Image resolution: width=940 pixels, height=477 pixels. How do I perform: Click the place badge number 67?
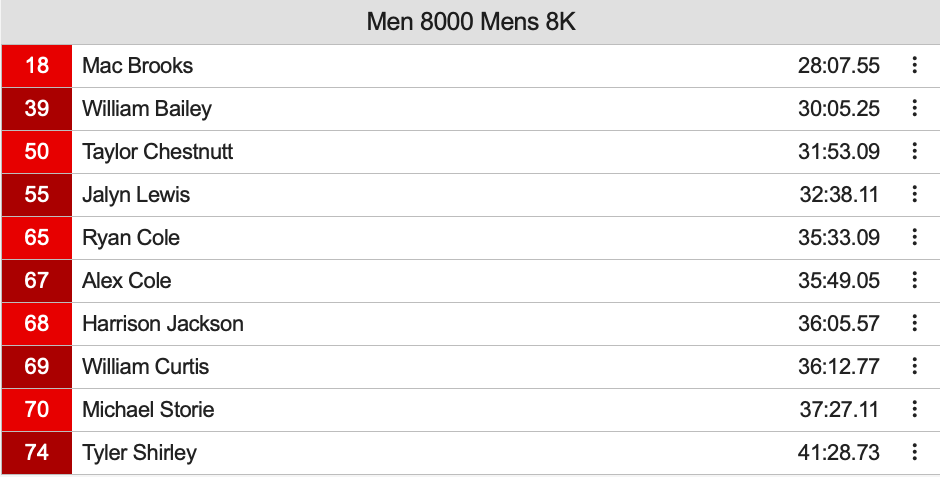click(x=37, y=281)
